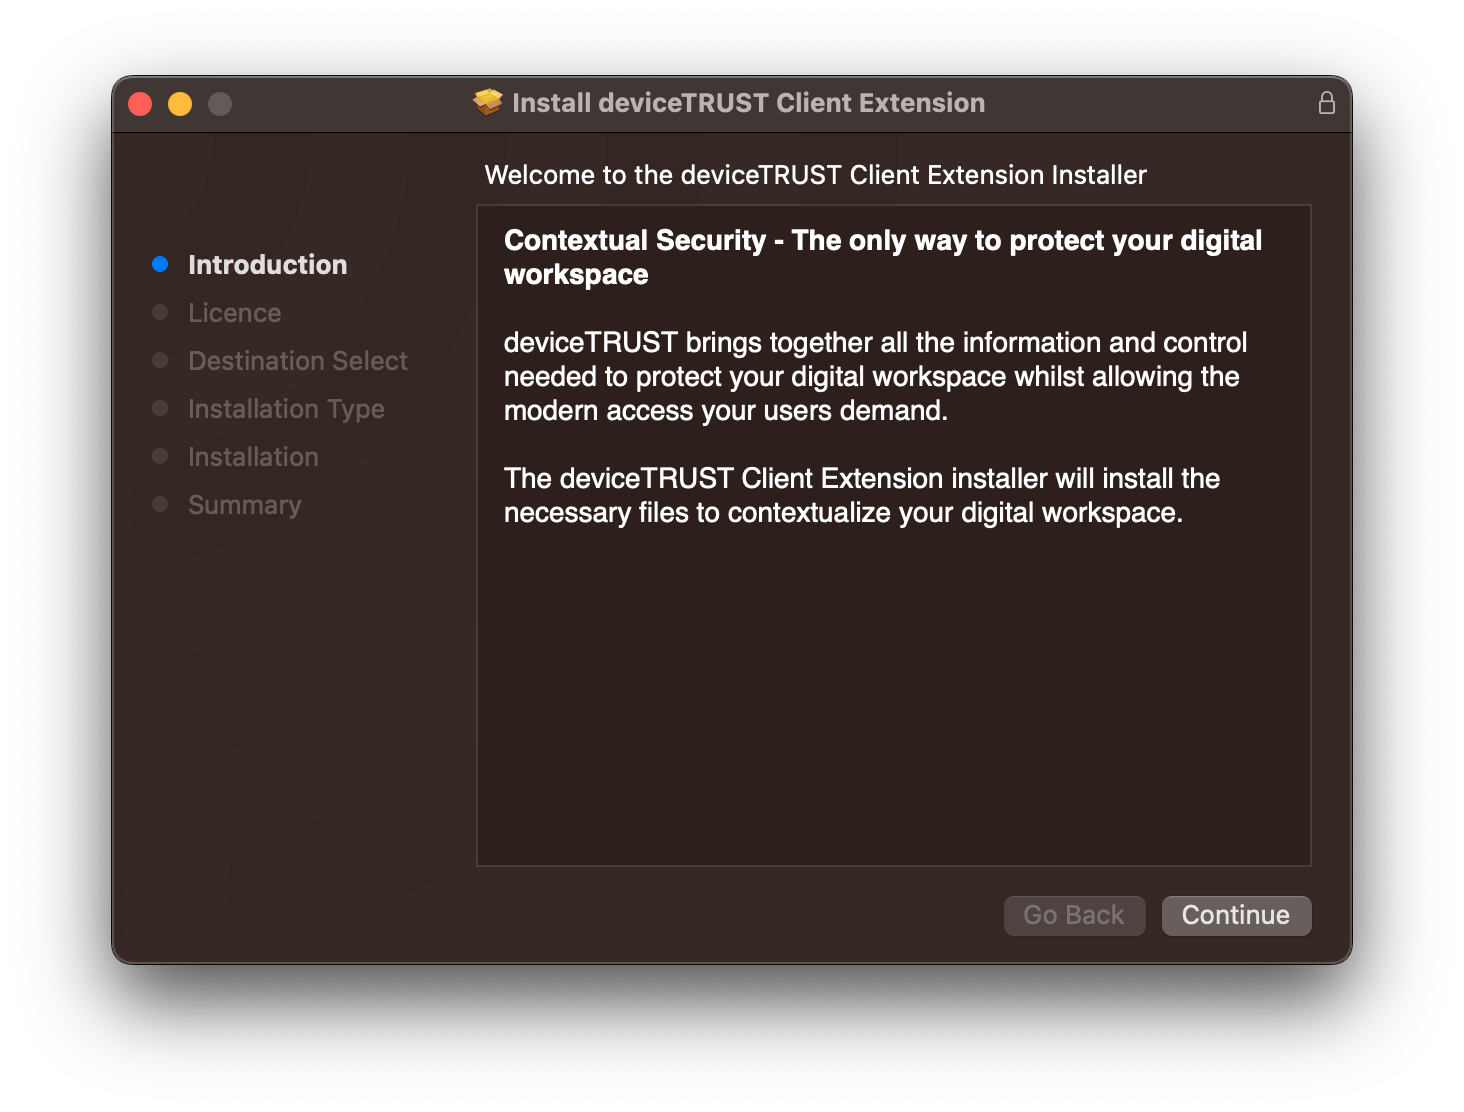Click the Licence step indicator dot
This screenshot has height=1112, width=1464.
click(160, 312)
